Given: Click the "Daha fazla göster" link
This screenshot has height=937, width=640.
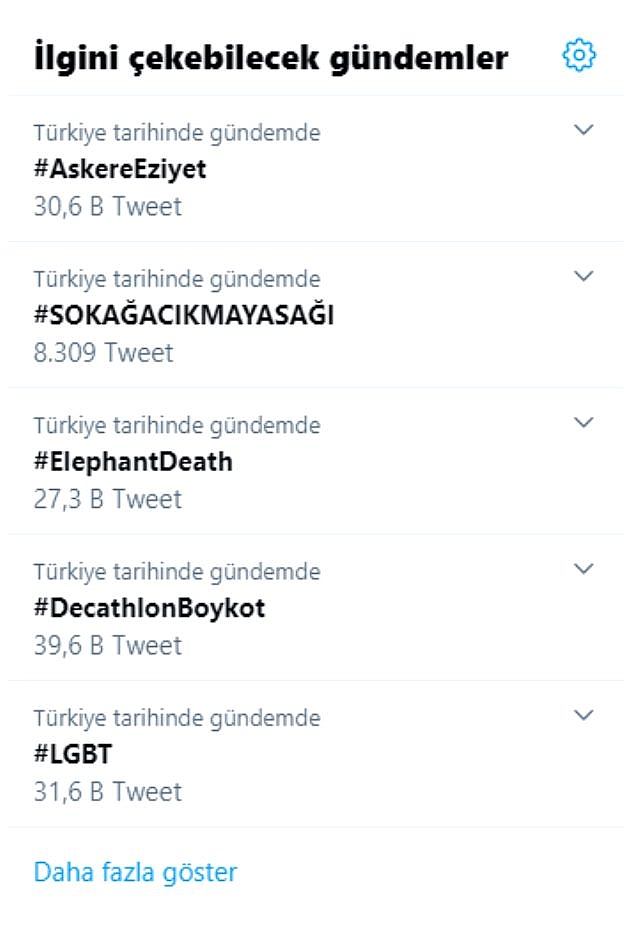Looking at the screenshot, I should (135, 872).
